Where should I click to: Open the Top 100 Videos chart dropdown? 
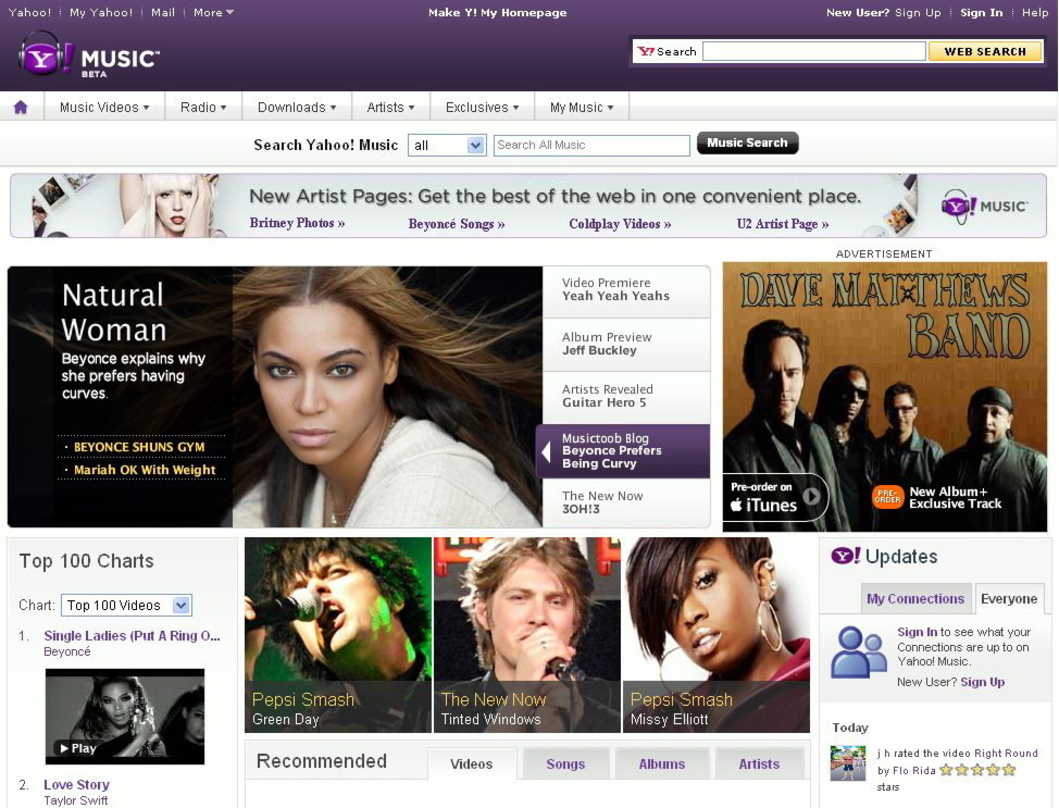[x=126, y=605]
